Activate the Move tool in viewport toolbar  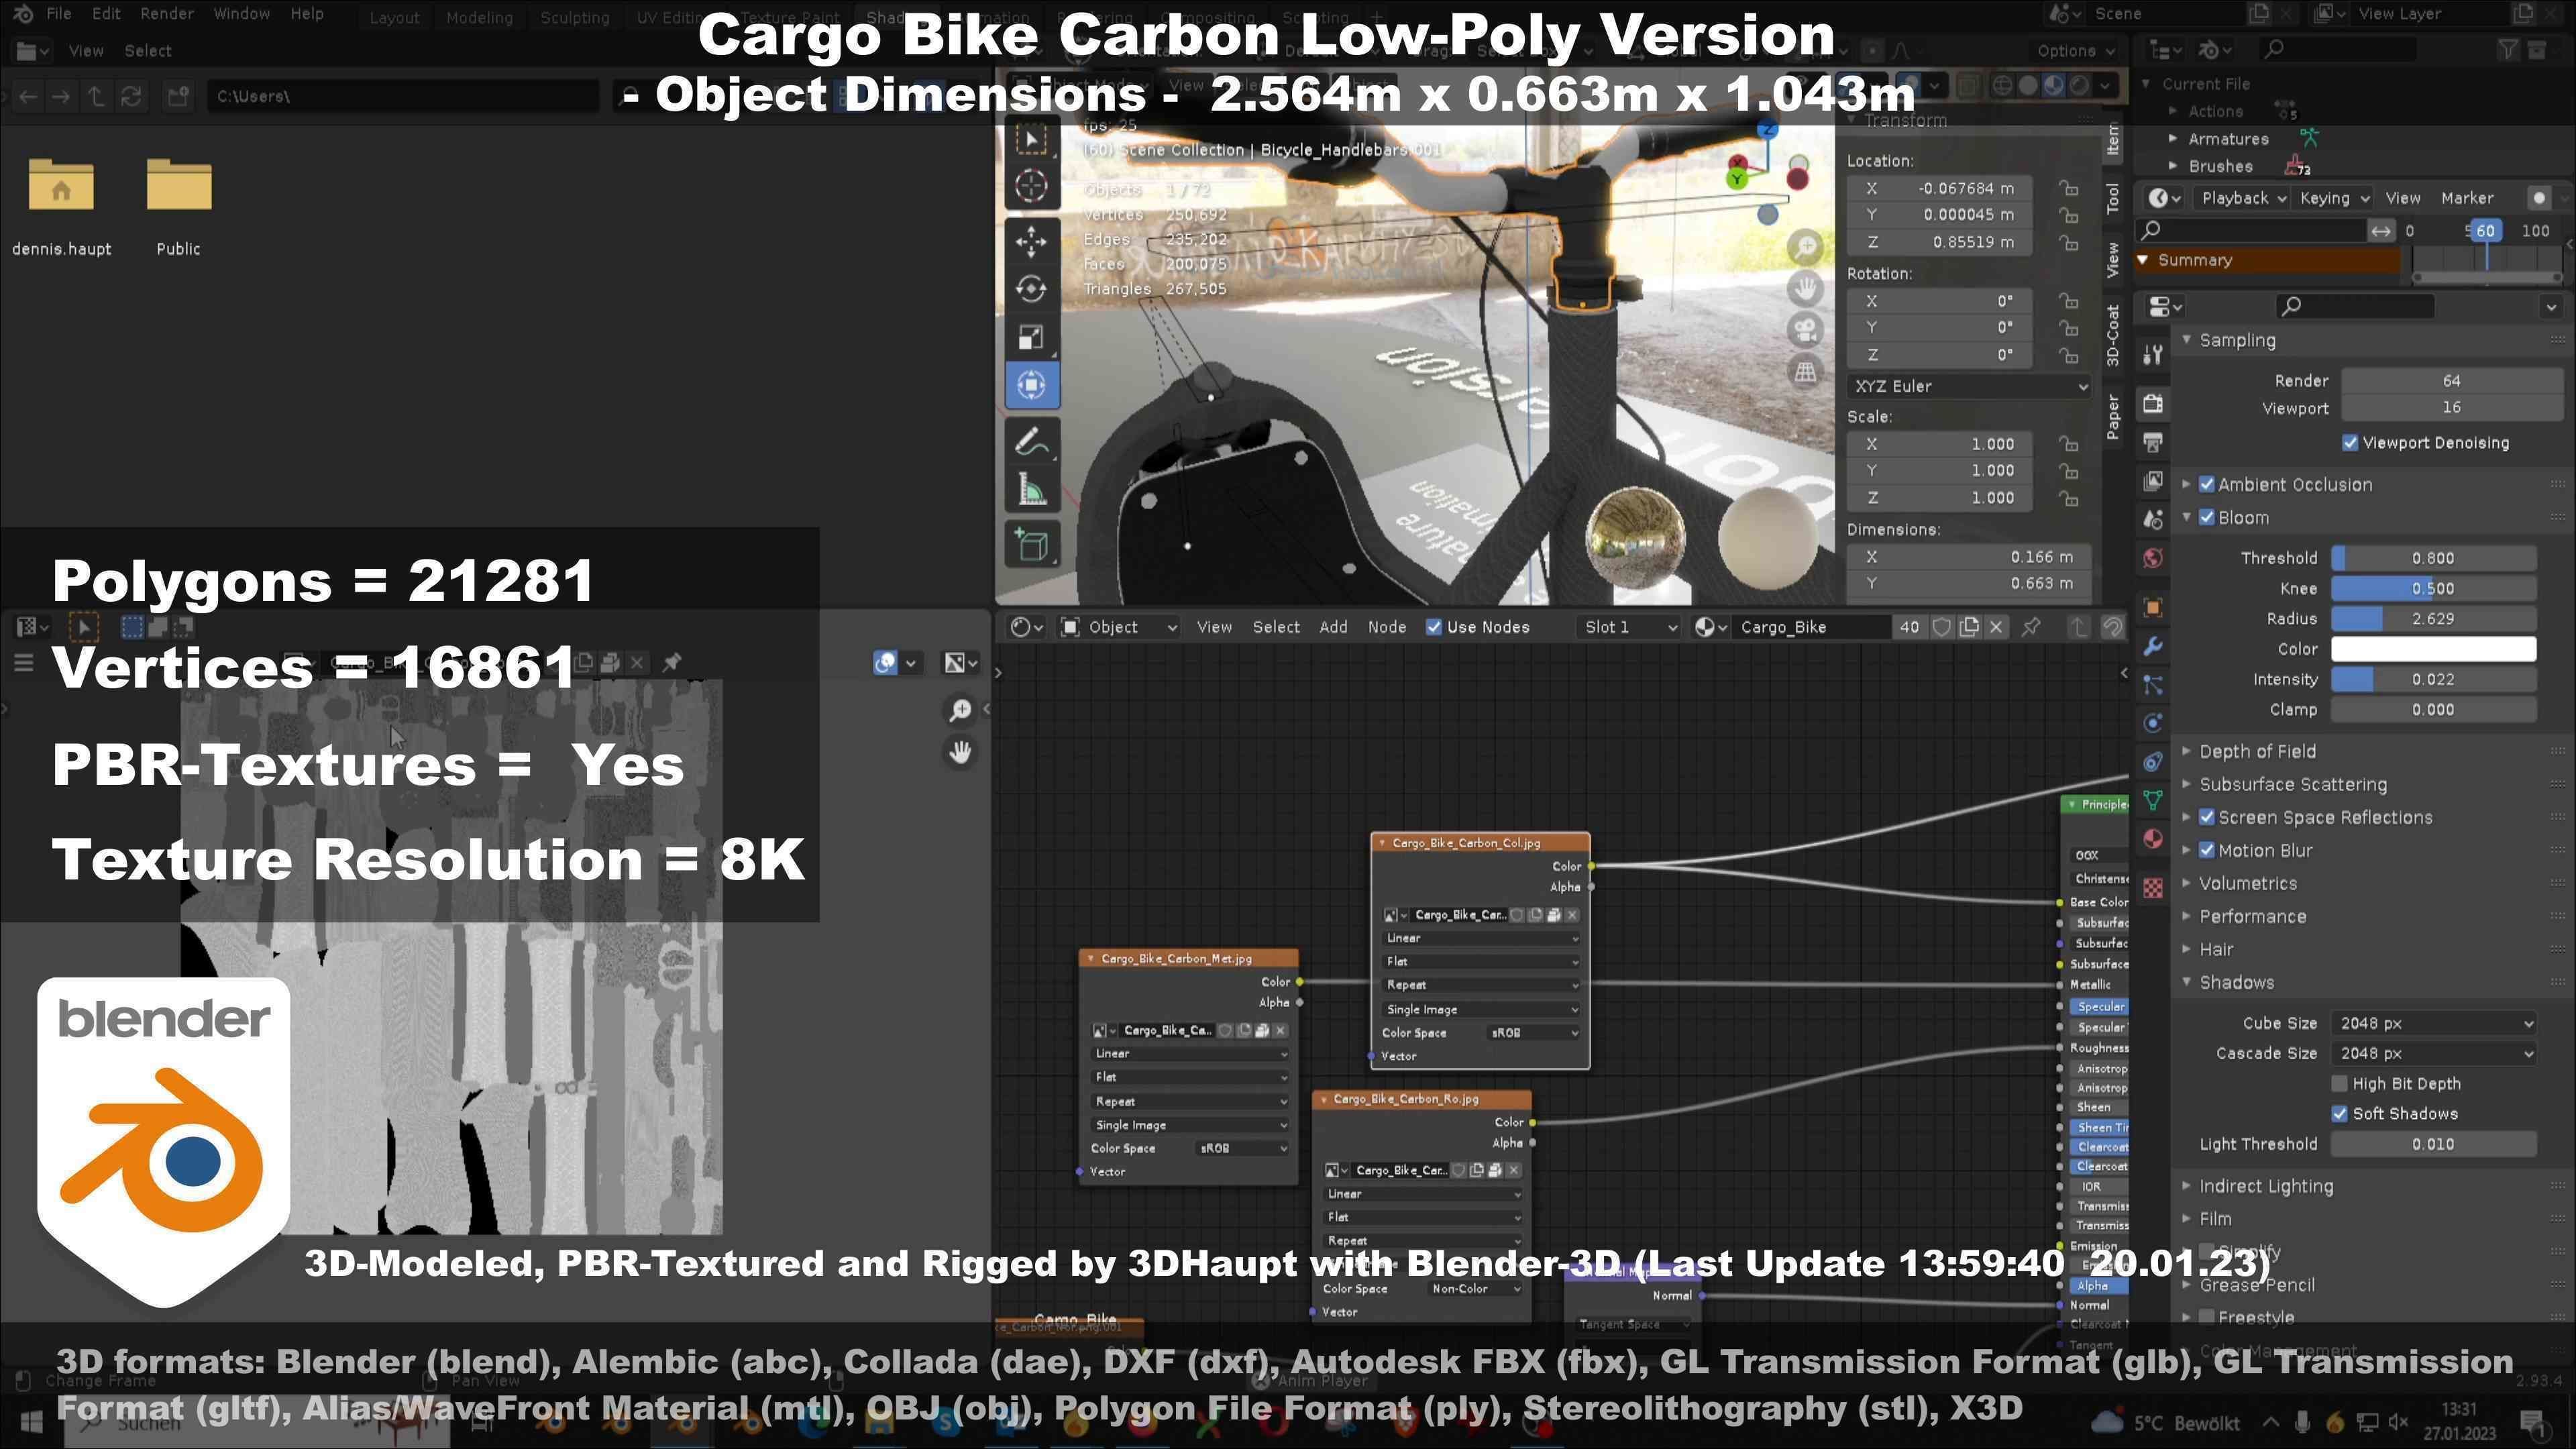[1031, 241]
